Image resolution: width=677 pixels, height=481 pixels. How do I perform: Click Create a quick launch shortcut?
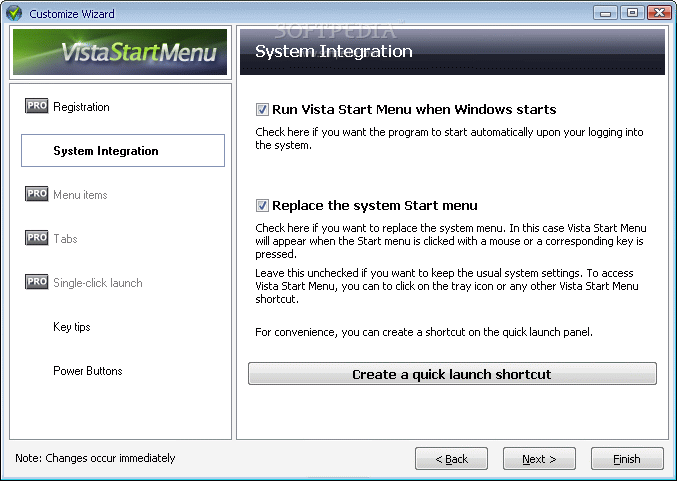point(452,373)
